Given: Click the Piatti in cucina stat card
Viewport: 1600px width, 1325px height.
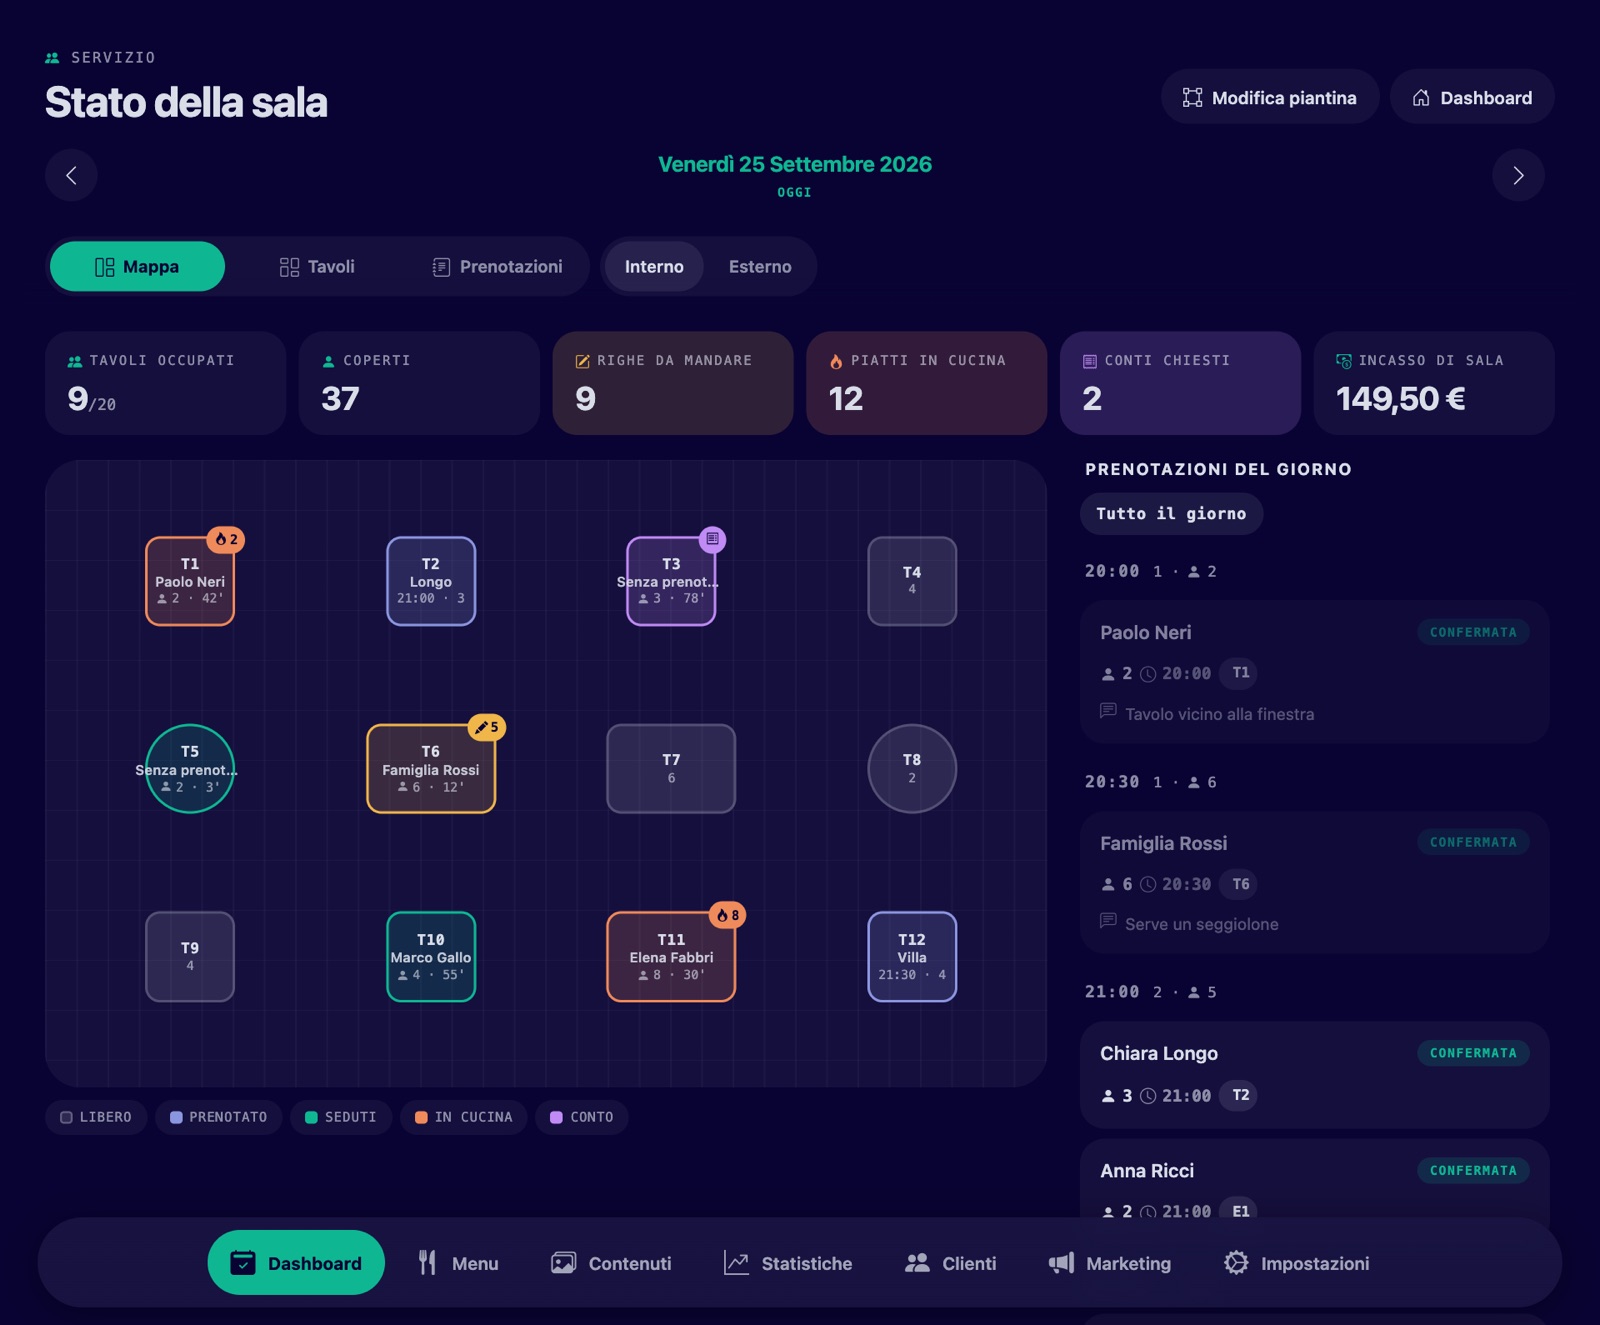Looking at the screenshot, I should (927, 383).
